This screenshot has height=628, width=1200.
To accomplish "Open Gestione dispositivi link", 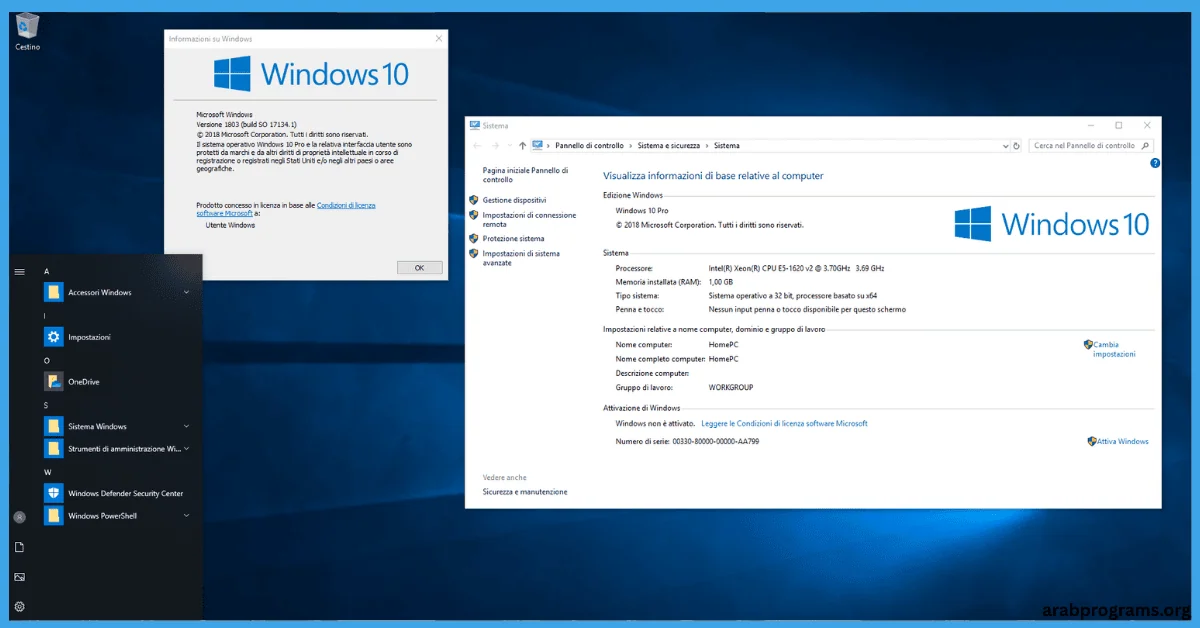I will click(x=514, y=200).
